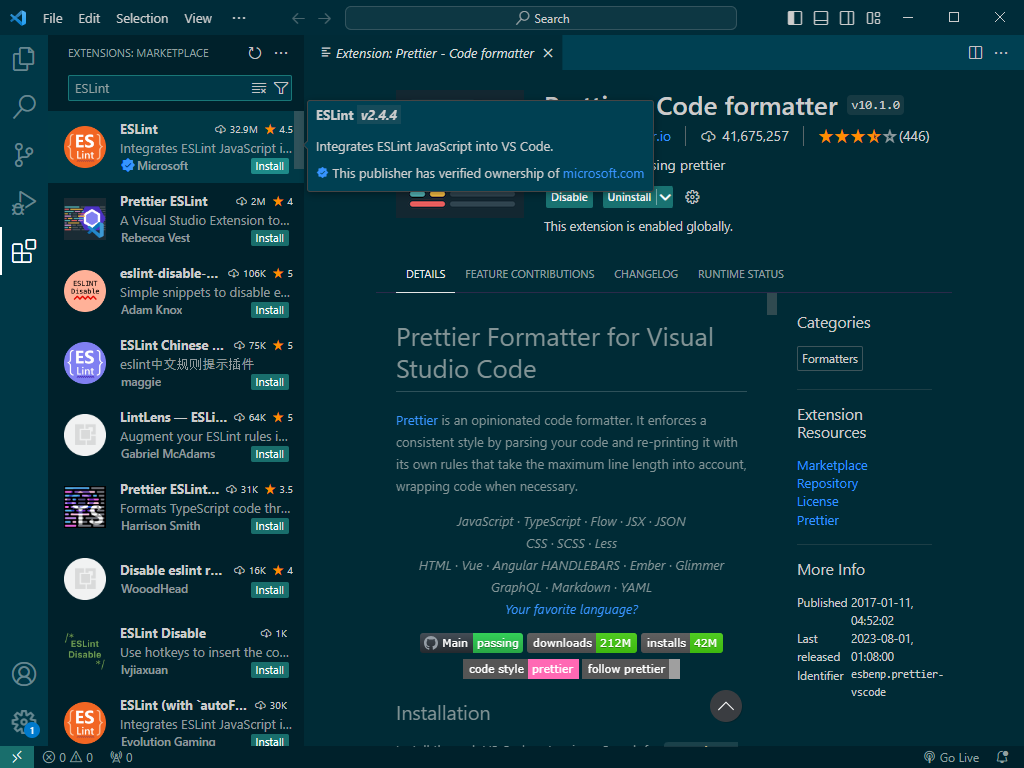Install Prettier ESLint by Rebecca Vest
The width and height of the screenshot is (1024, 768).
click(x=270, y=238)
